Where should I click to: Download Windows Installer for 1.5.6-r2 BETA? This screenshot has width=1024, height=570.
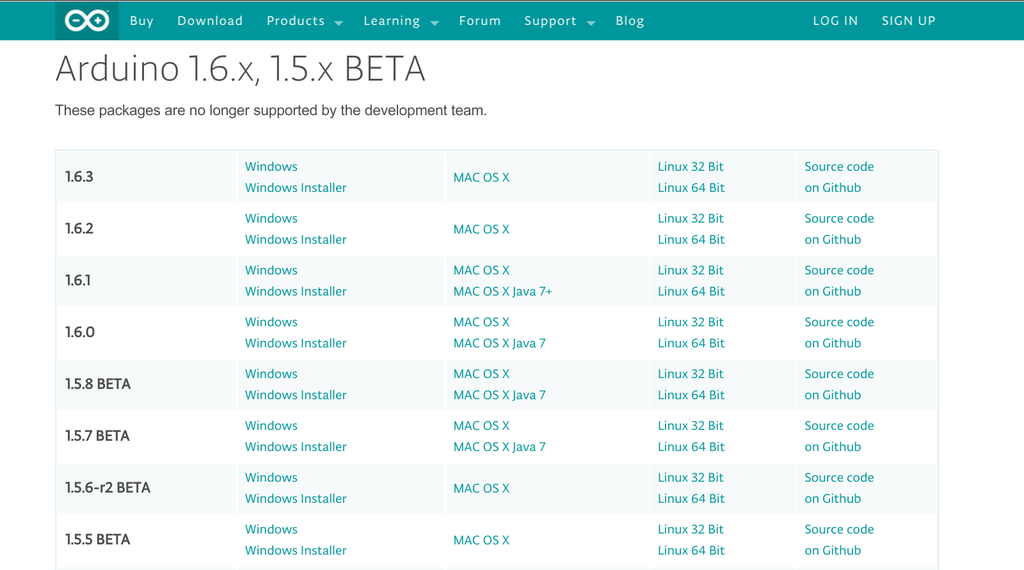point(296,498)
